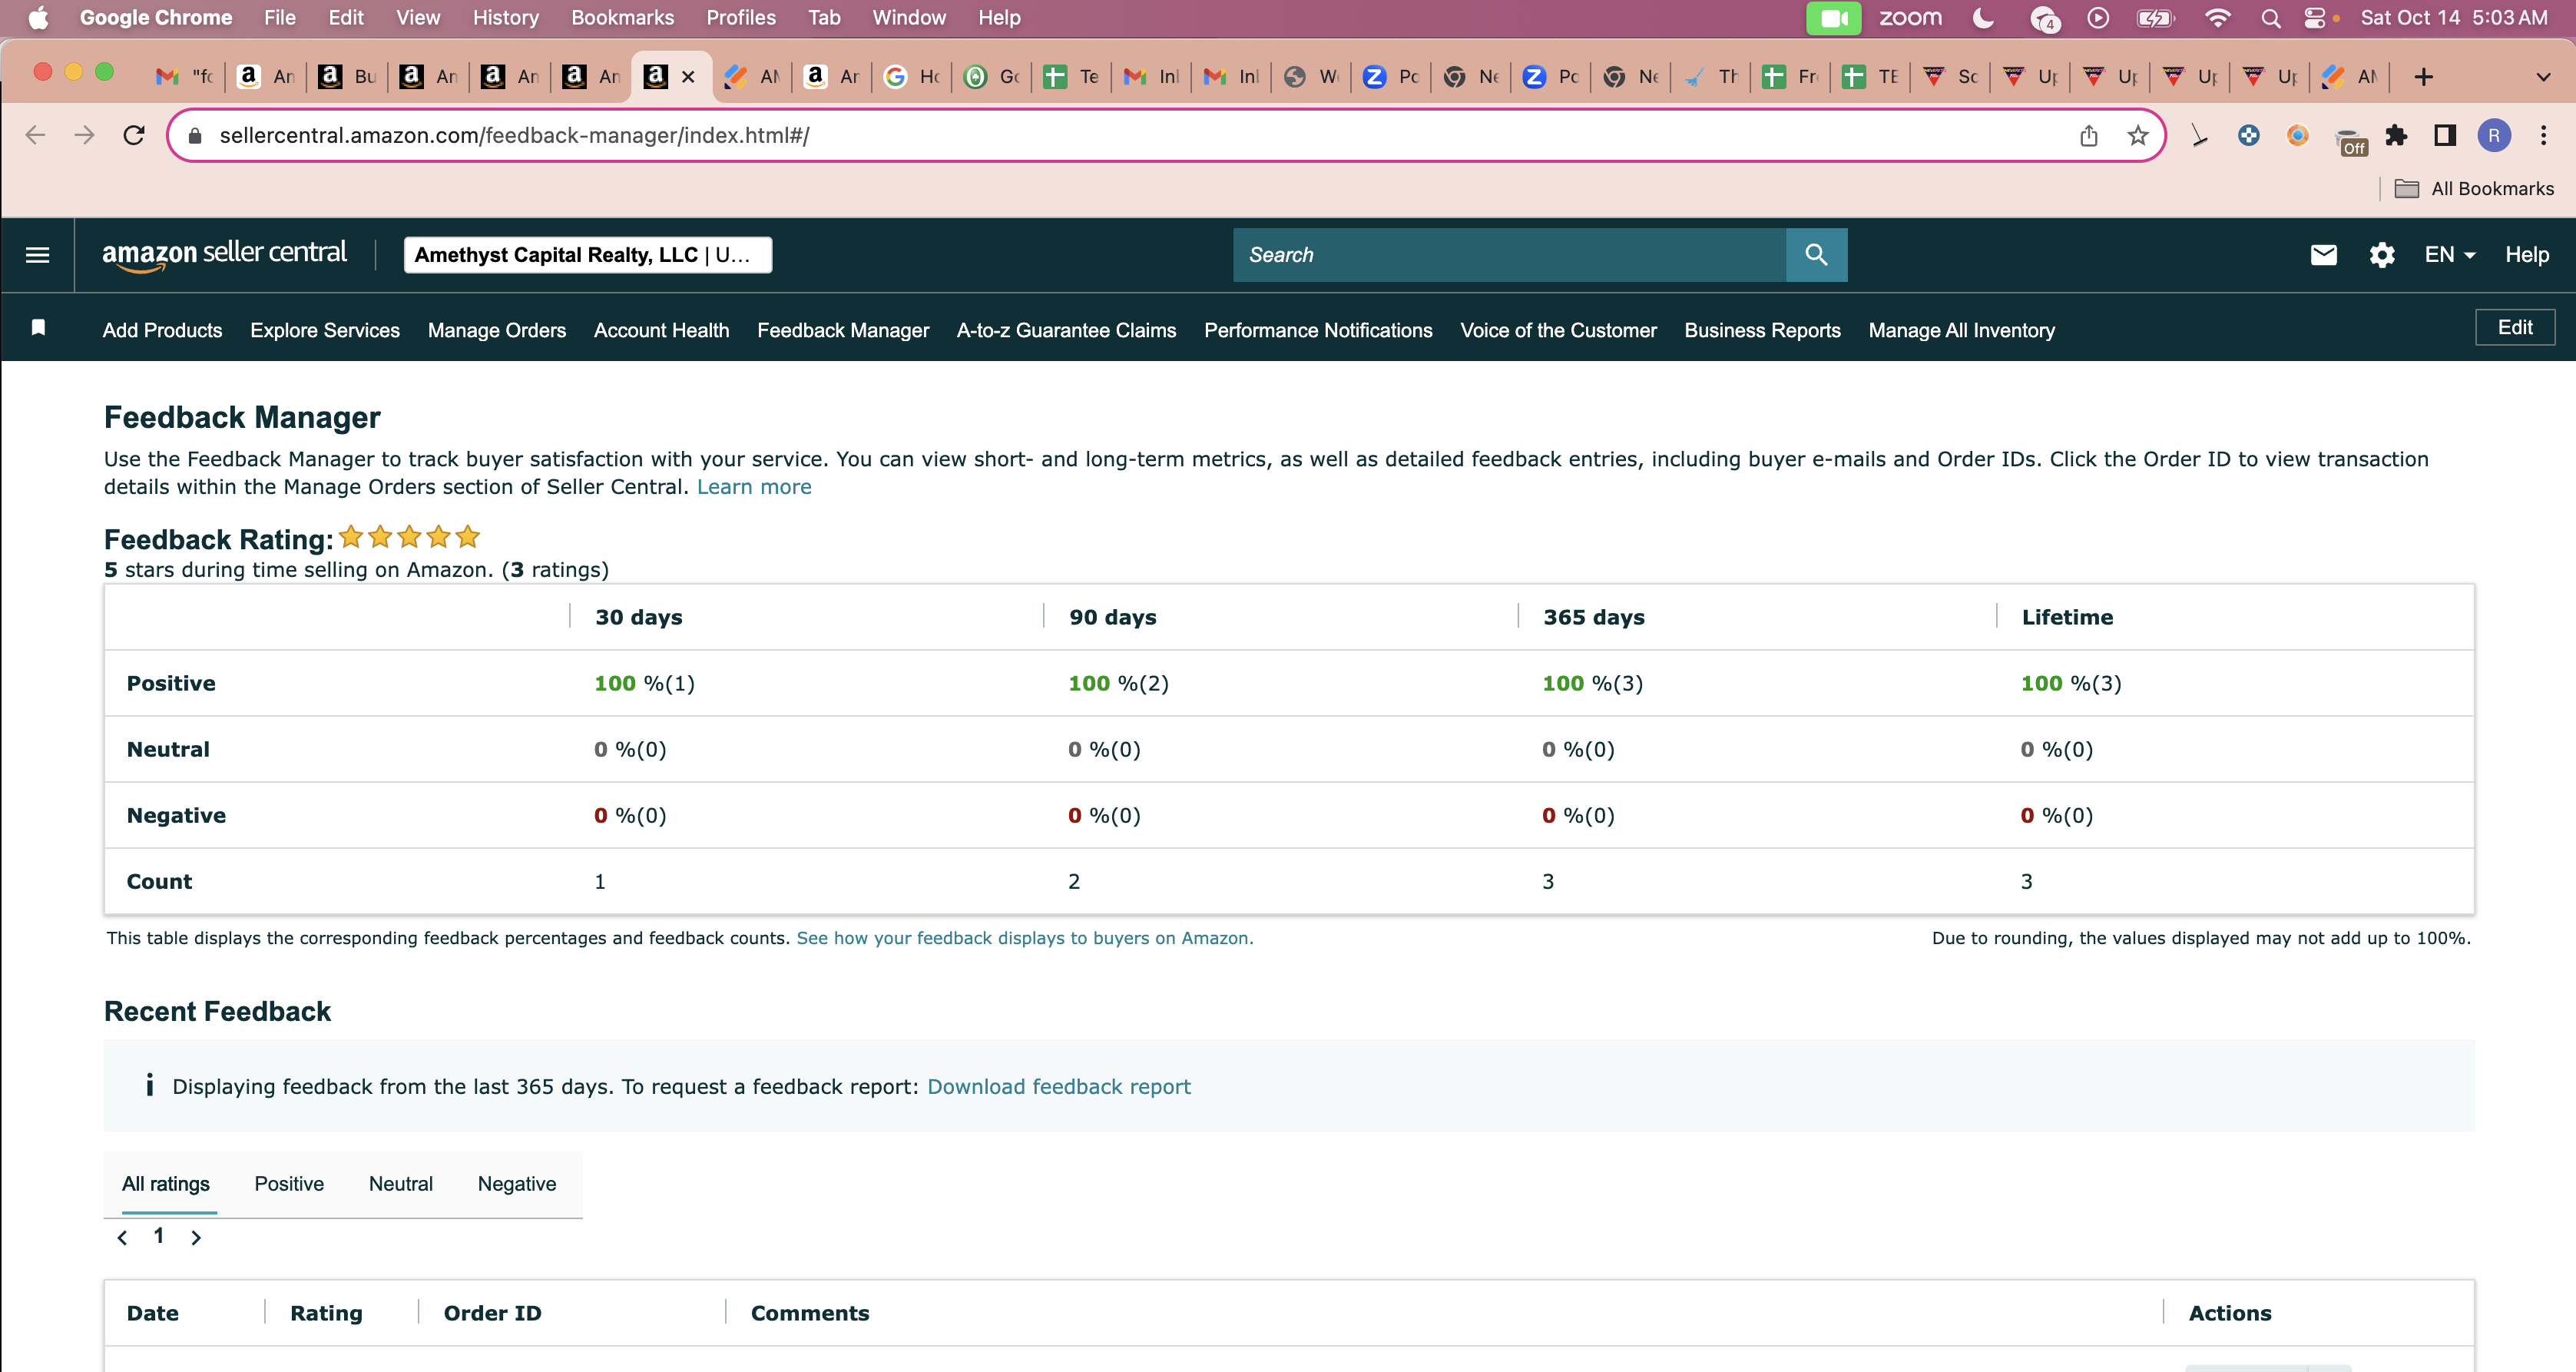
Task: Open macOS Spotlight search
Action: pos(2270,18)
